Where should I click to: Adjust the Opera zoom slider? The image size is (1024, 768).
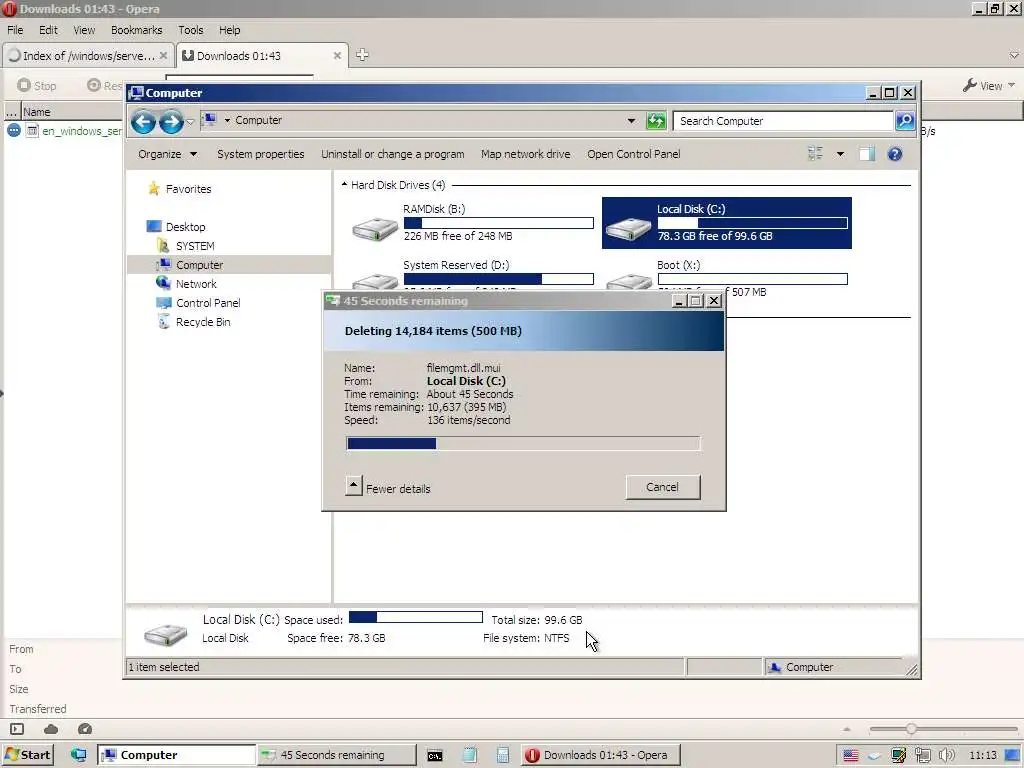[910, 729]
